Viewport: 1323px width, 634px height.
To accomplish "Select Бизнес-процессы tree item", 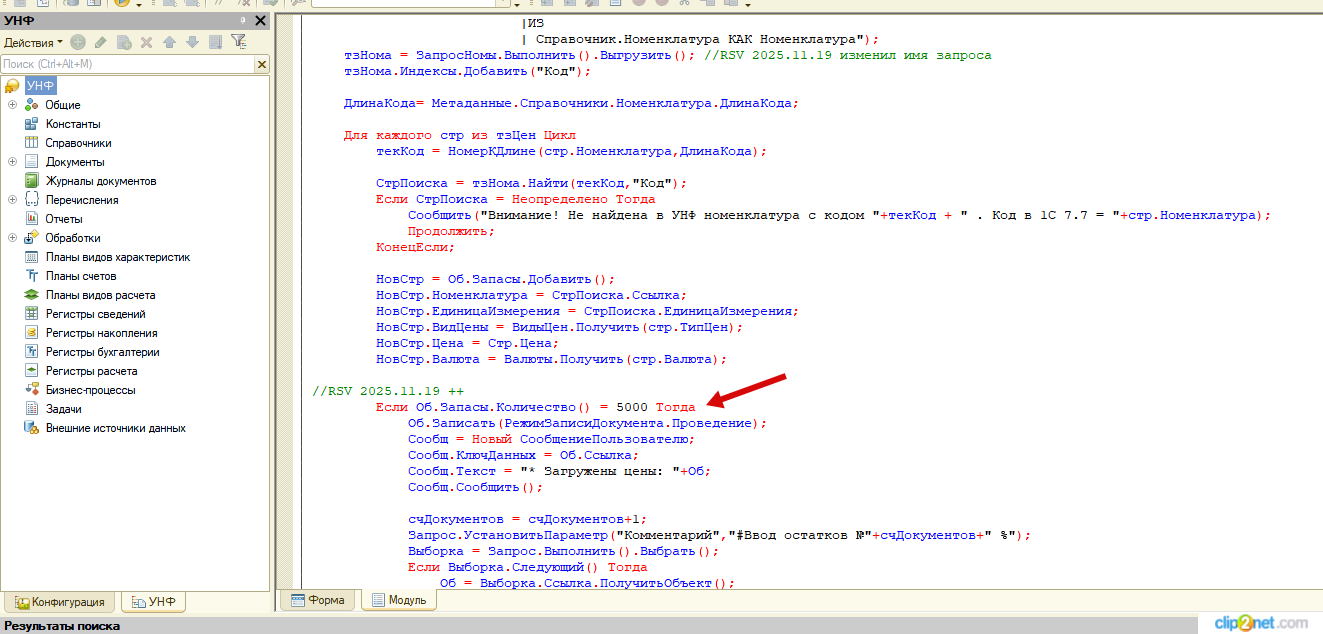I will coord(90,390).
